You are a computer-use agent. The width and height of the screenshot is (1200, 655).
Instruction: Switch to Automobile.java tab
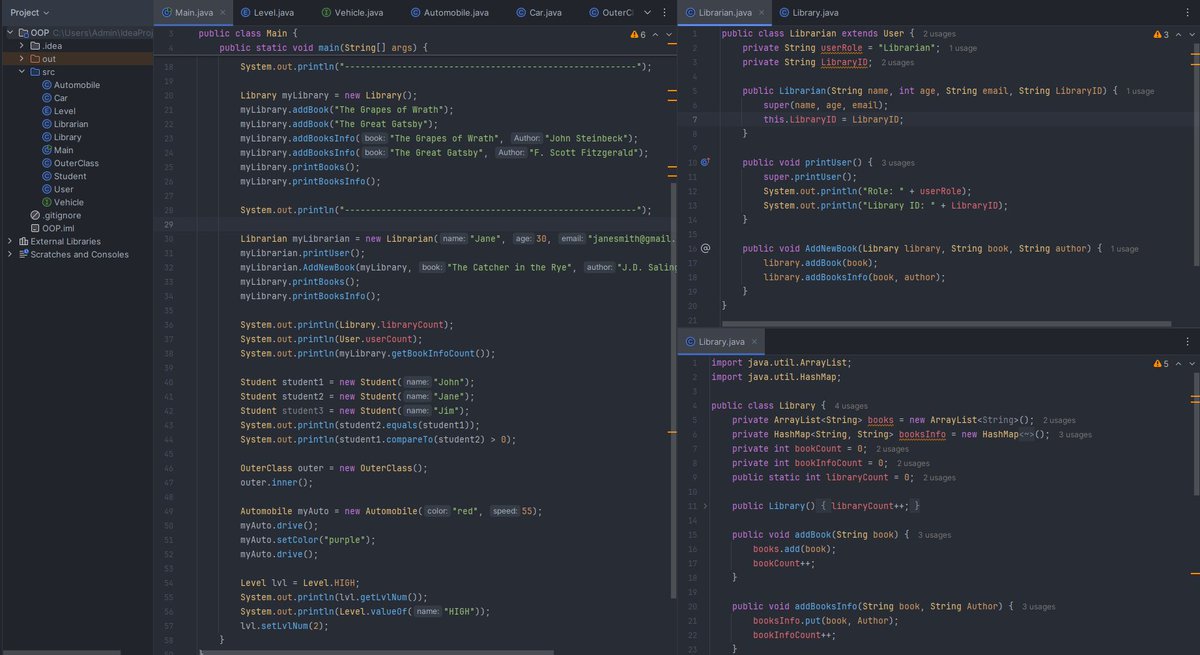pos(450,12)
